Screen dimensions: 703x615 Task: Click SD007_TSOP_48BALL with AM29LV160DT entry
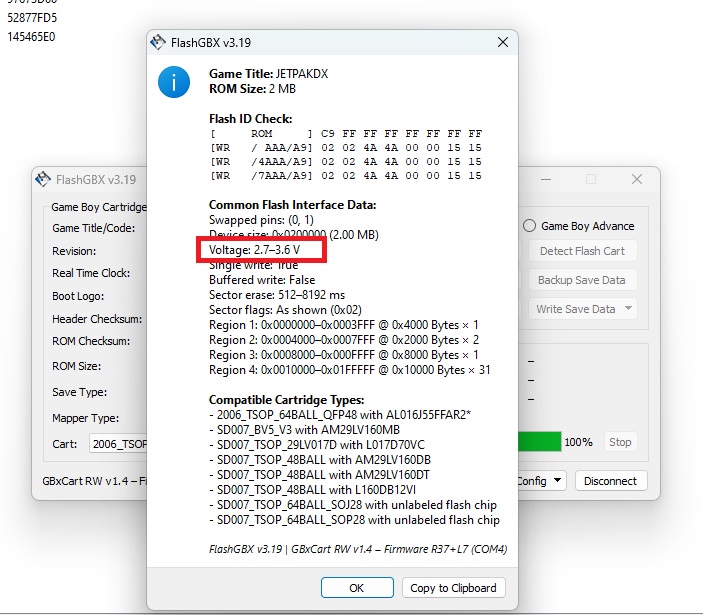(319, 475)
